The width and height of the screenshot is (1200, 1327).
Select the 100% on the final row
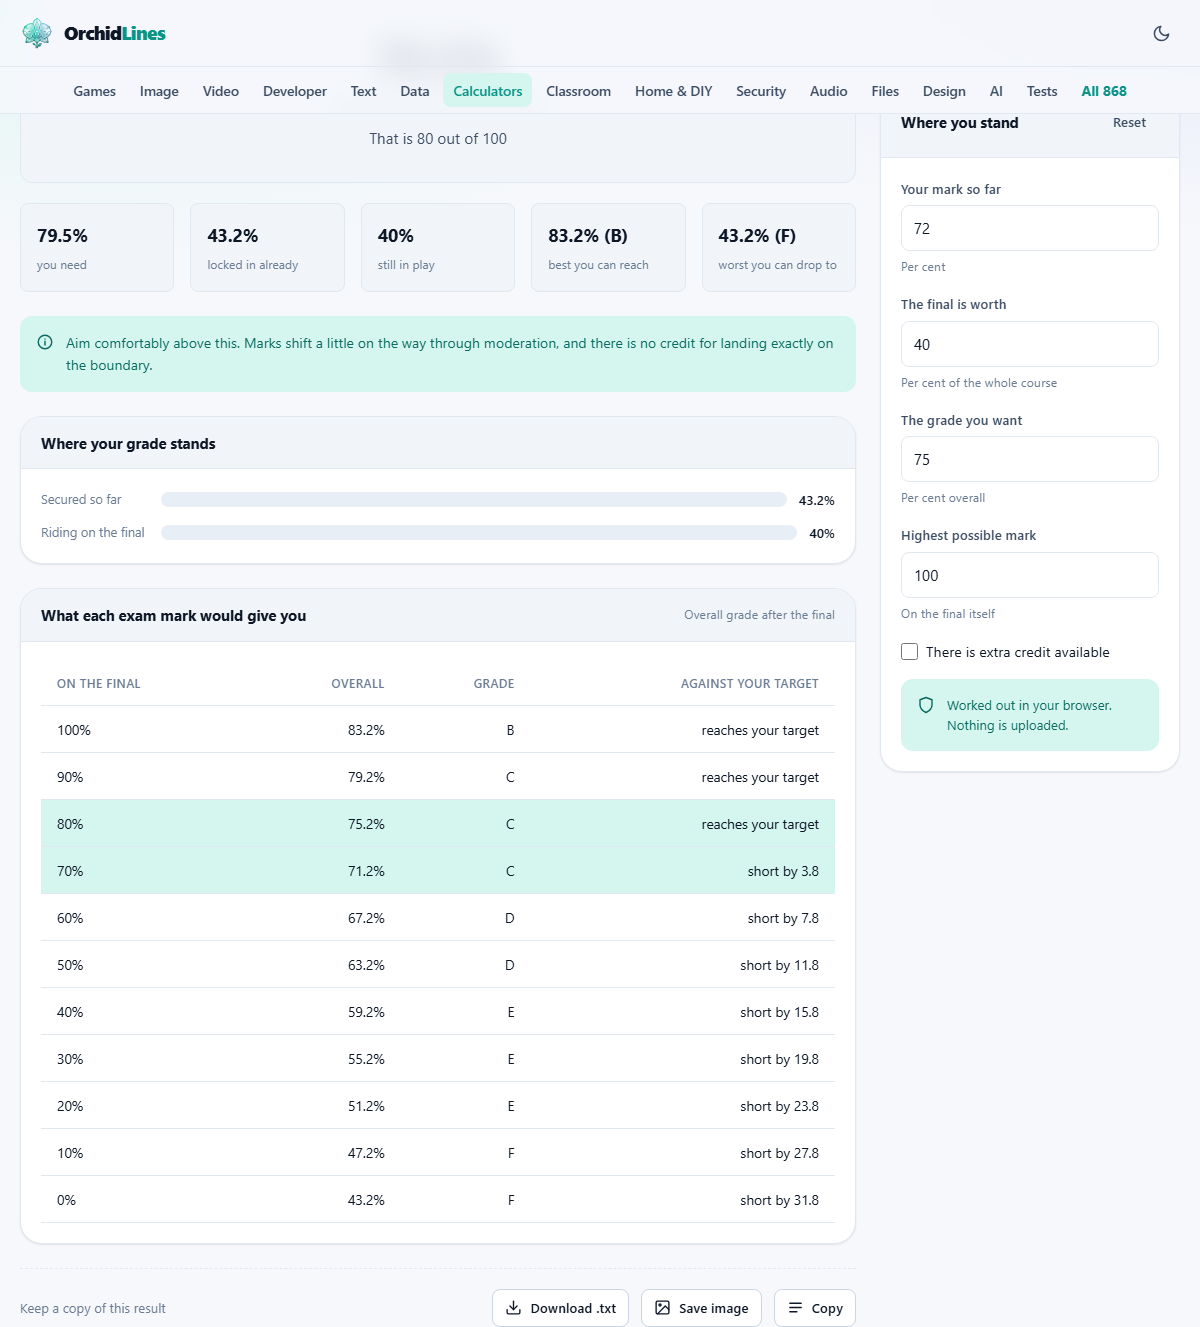click(438, 730)
